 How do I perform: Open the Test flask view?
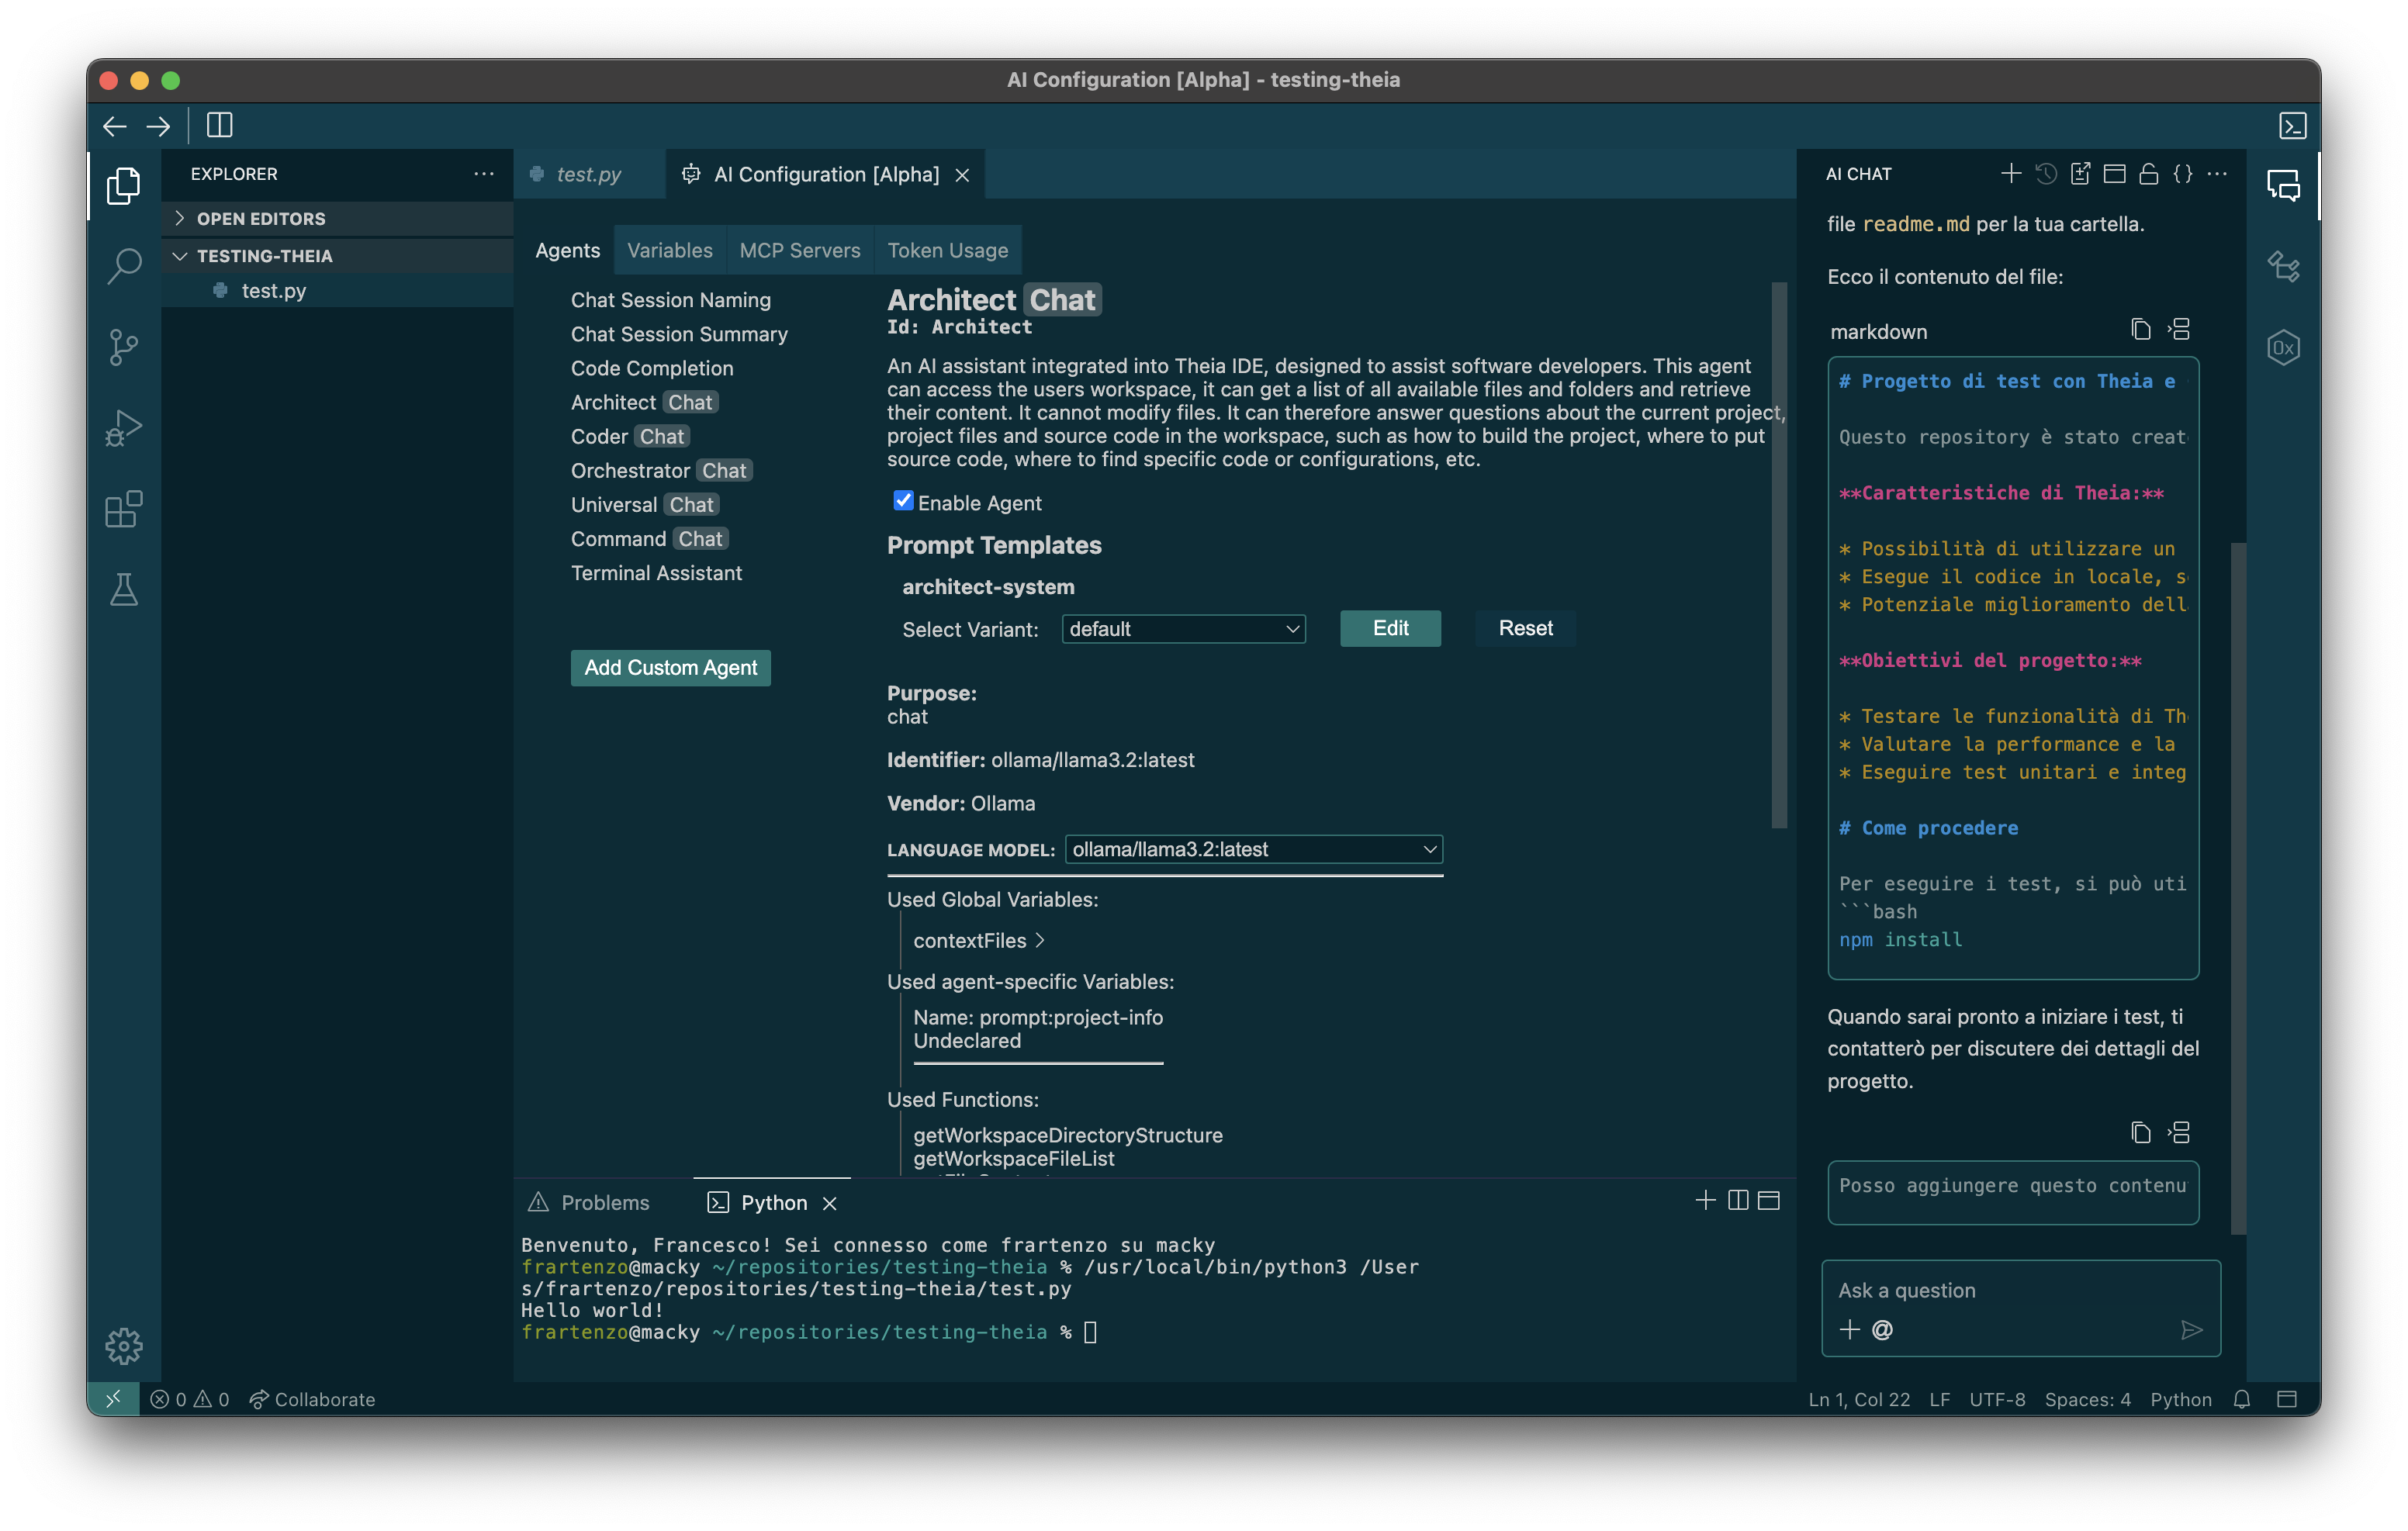[x=124, y=590]
